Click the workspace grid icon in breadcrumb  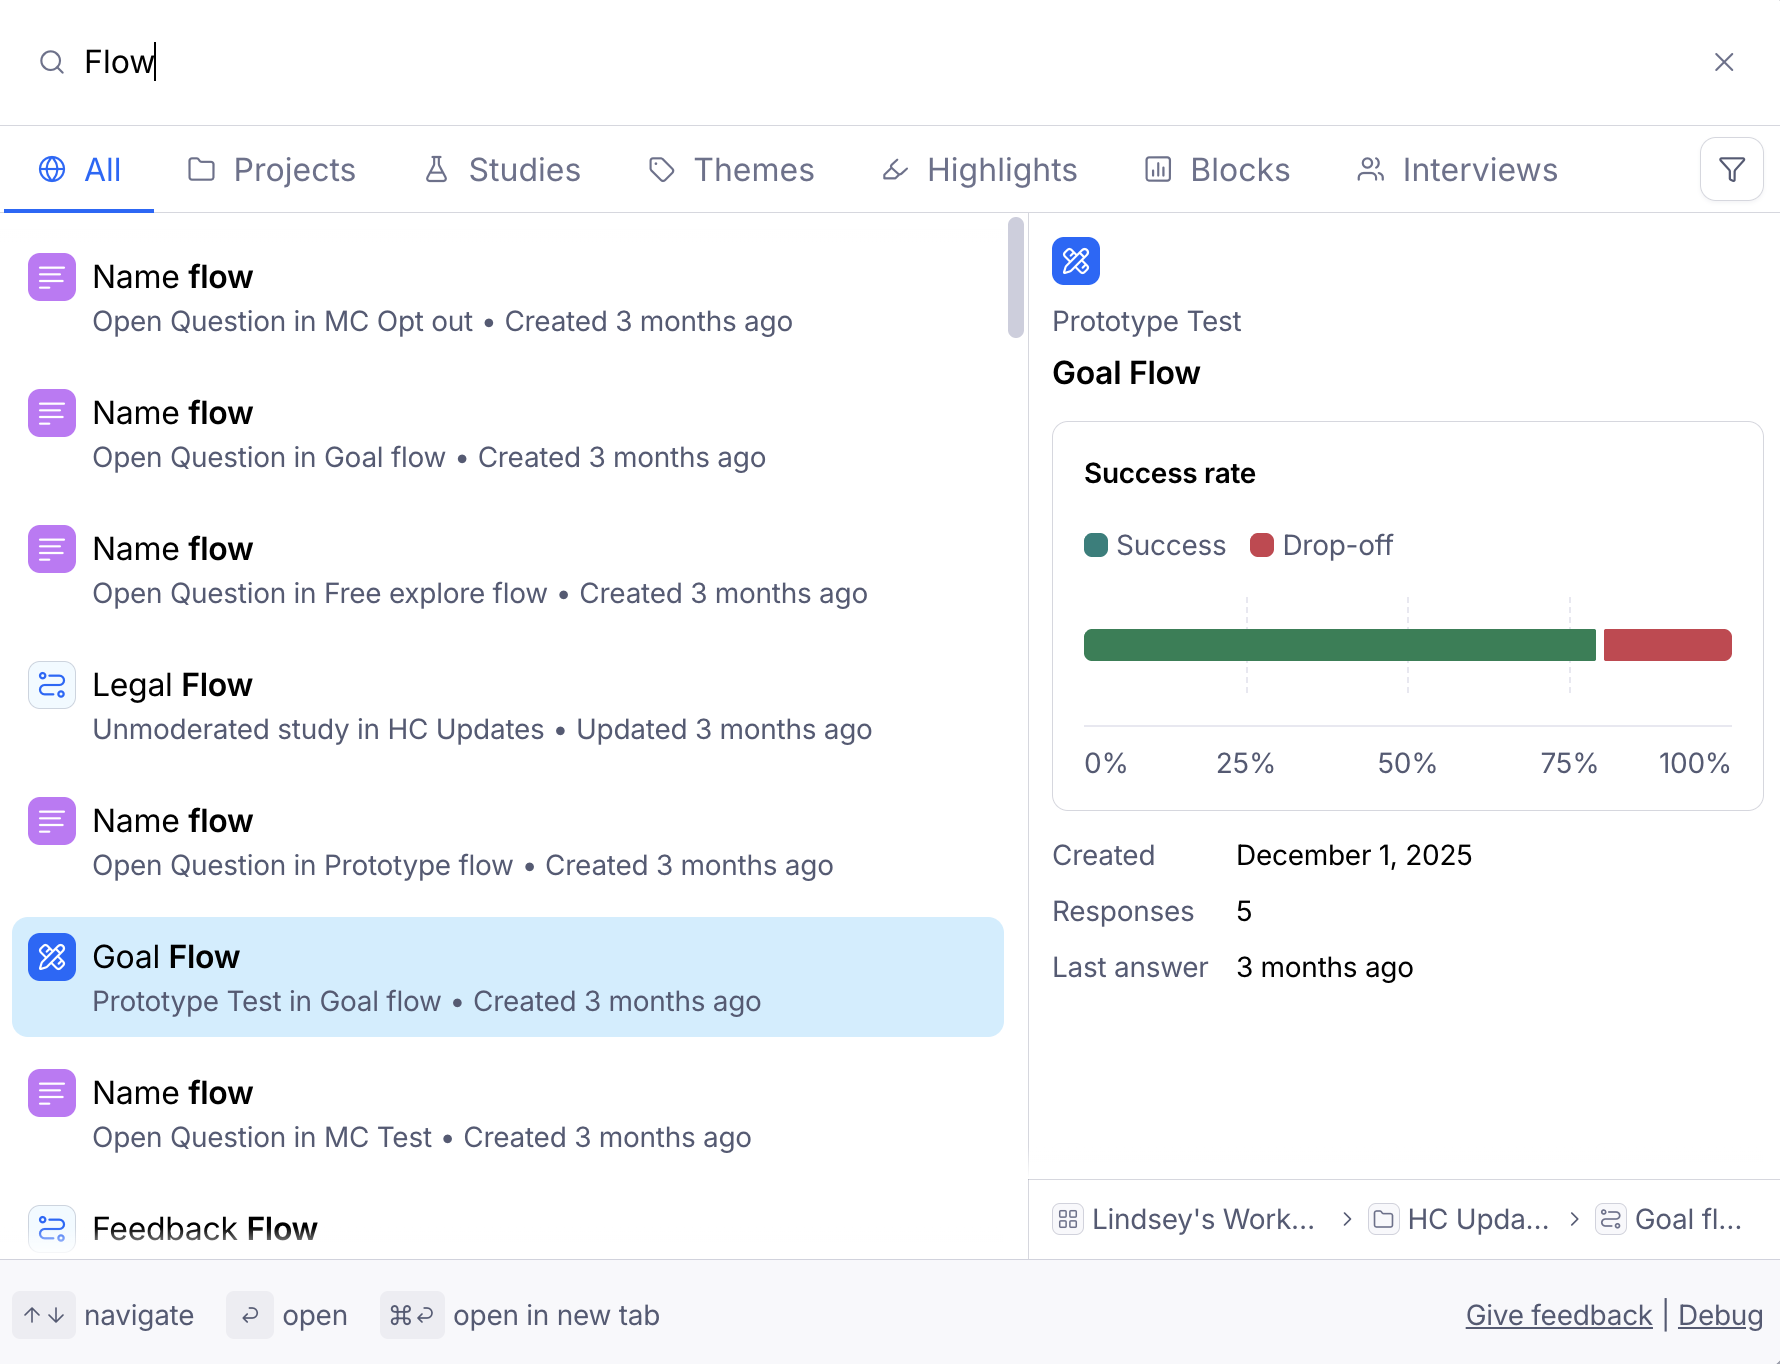coord(1068,1219)
